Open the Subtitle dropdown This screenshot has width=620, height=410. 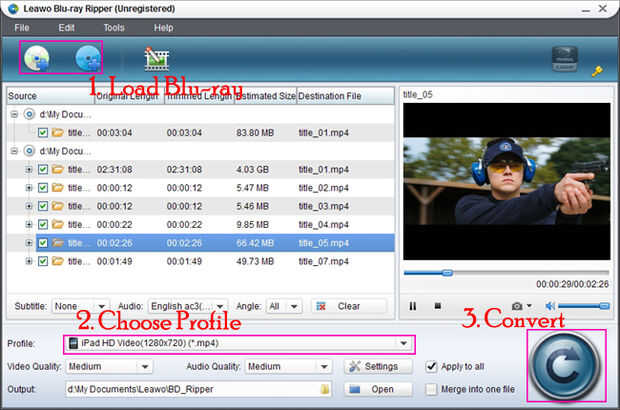101,306
